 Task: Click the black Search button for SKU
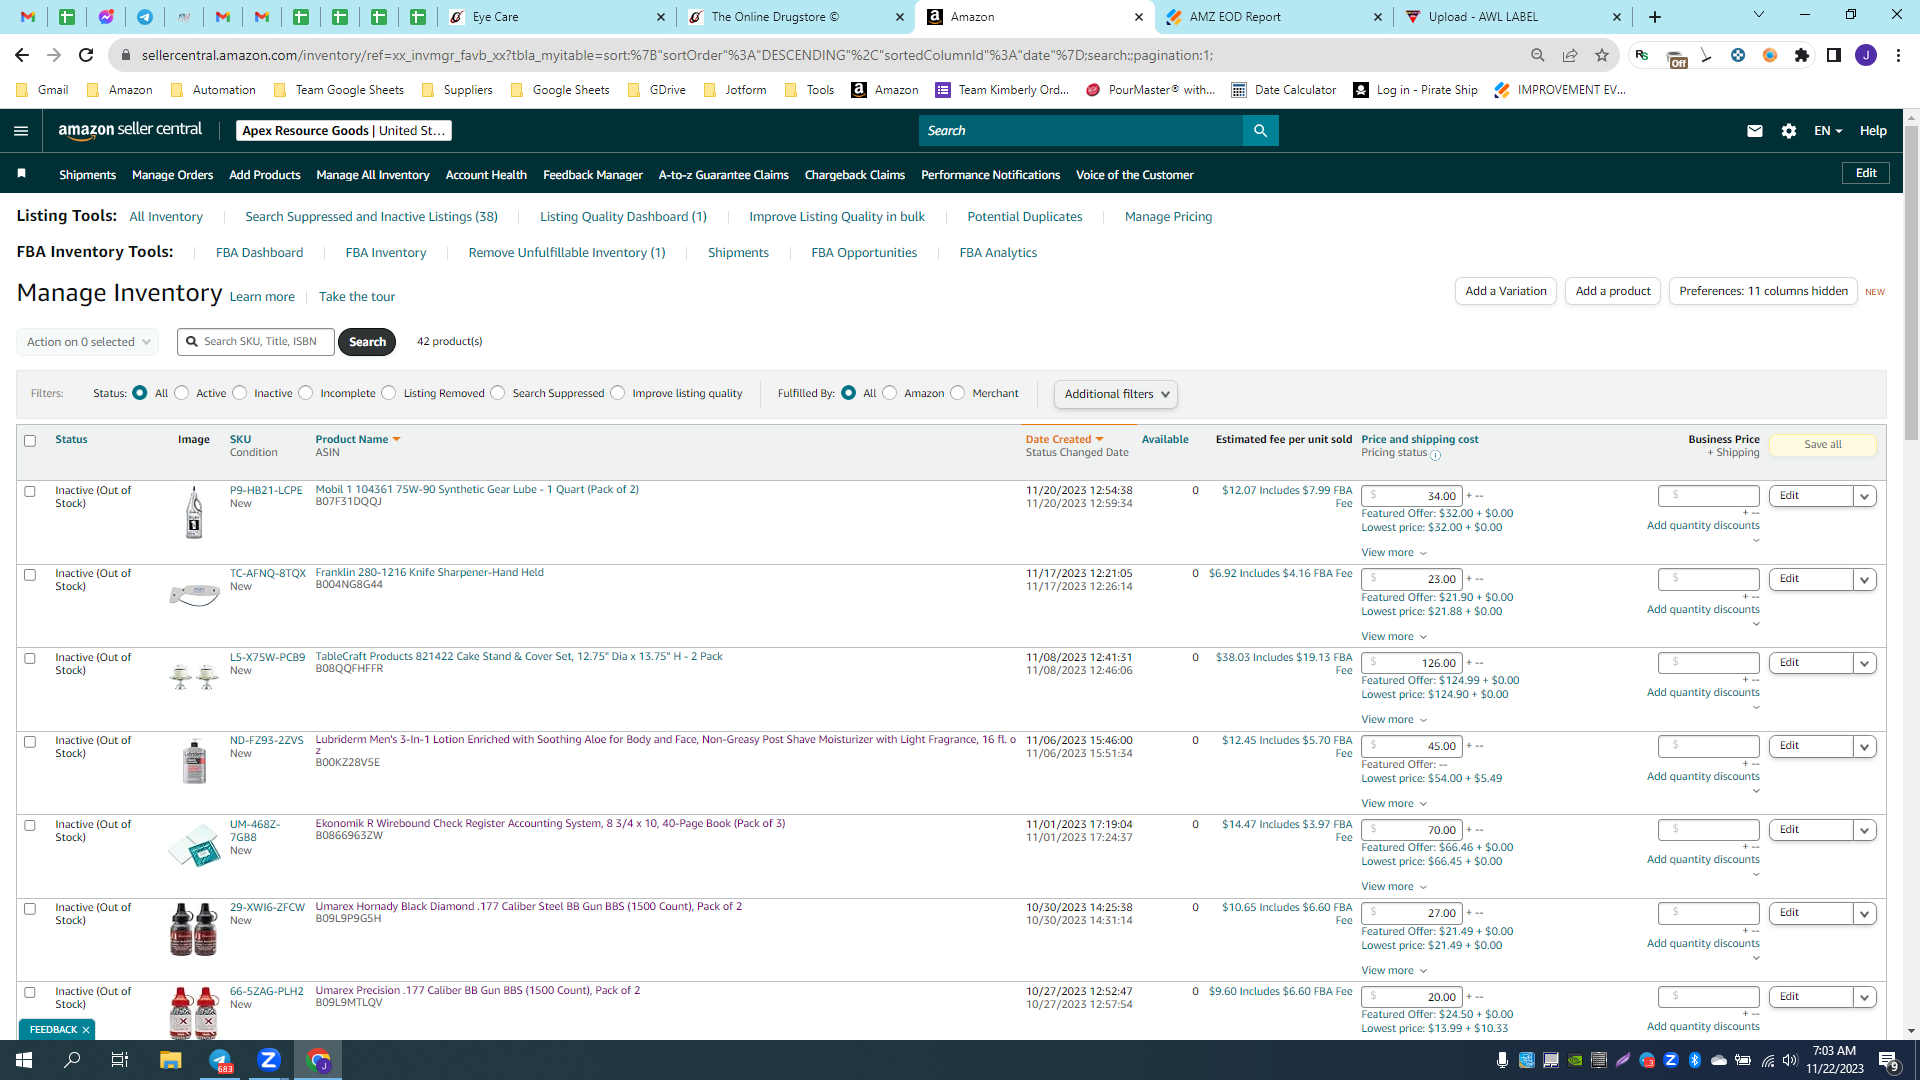[367, 342]
